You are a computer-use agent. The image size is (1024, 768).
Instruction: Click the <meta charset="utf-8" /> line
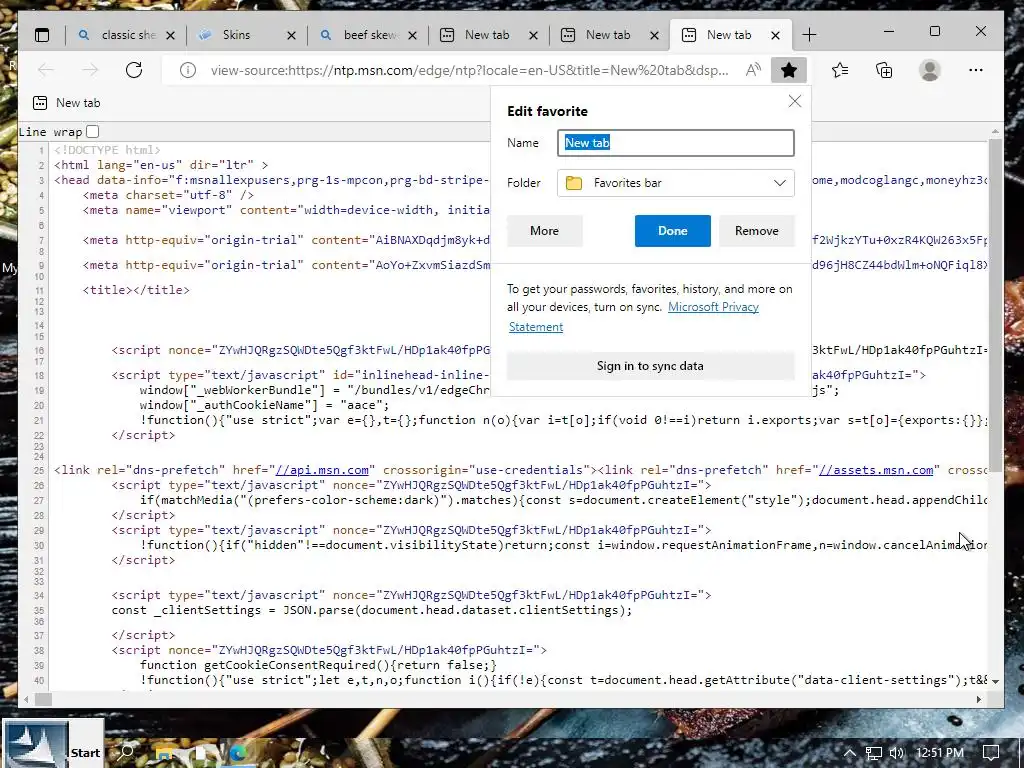168,195
